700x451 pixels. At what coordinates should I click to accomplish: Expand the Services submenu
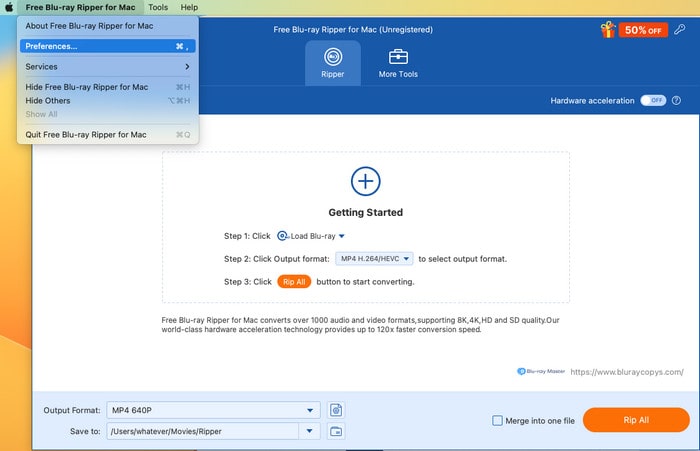(x=107, y=67)
